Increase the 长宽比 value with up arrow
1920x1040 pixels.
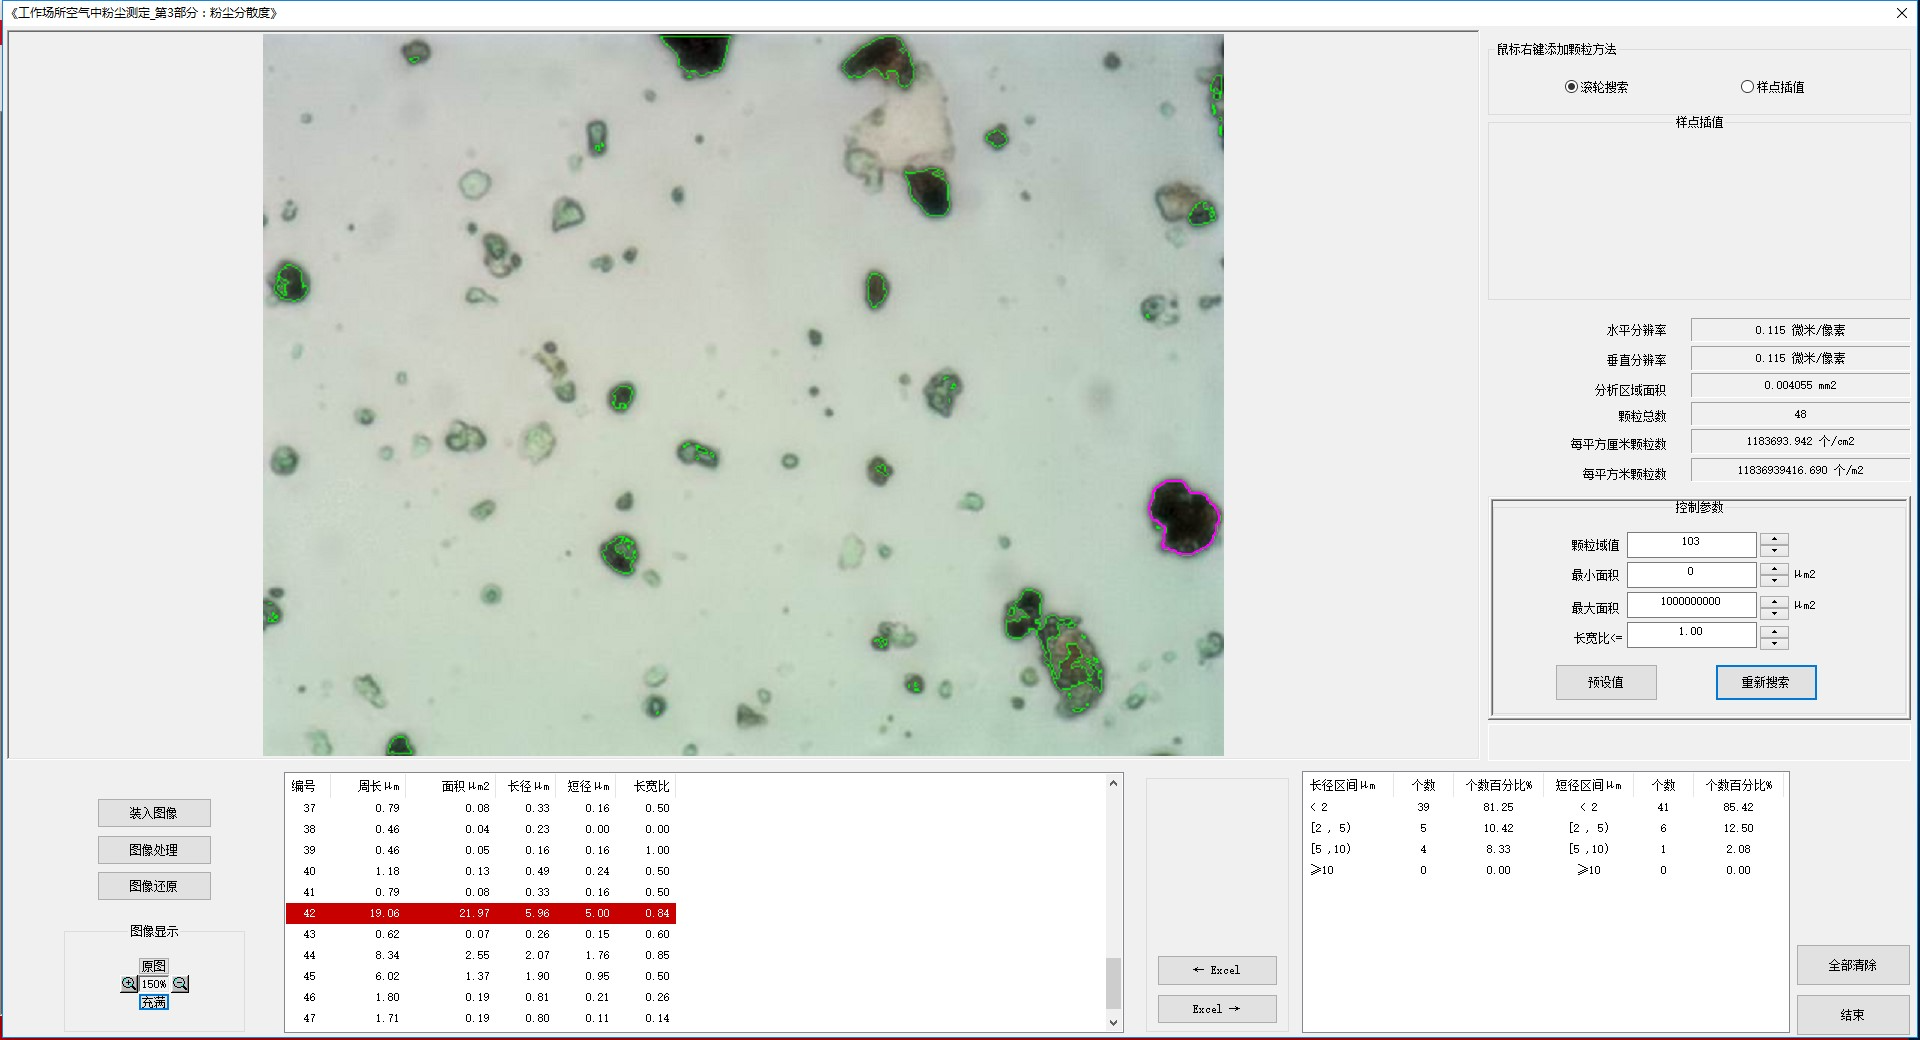click(1774, 630)
